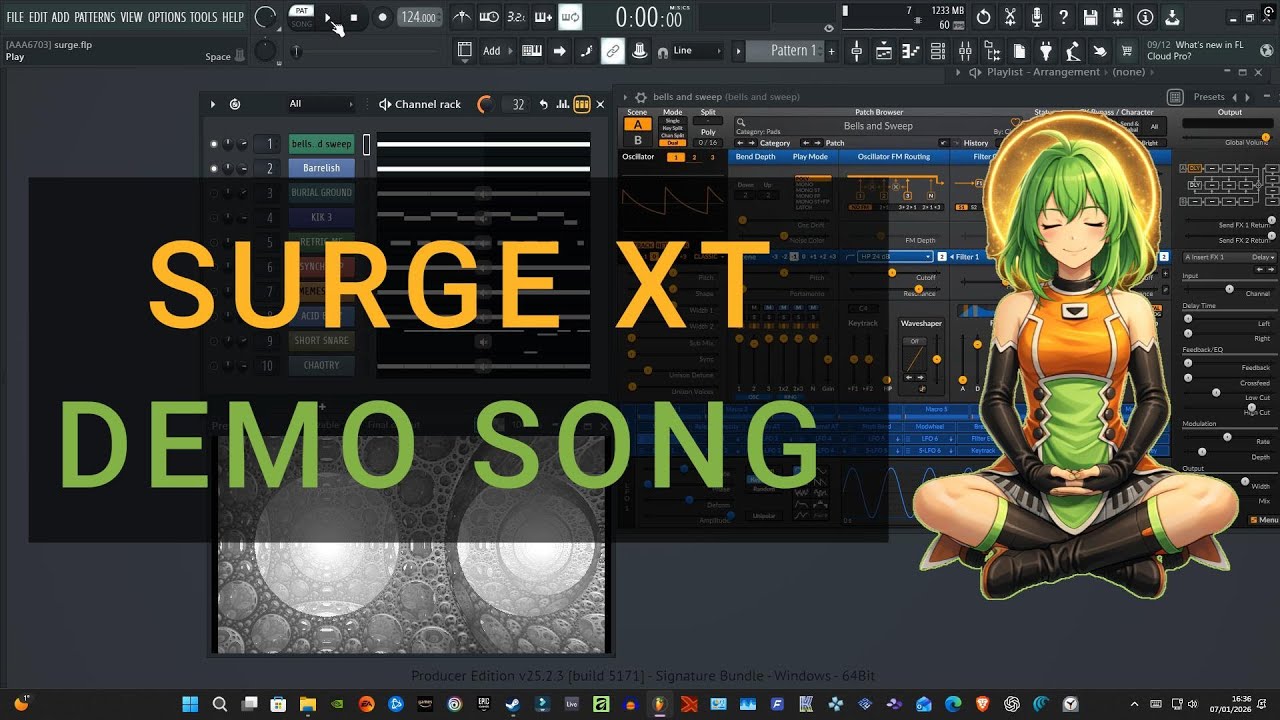Open the plugin Presets menu
Screen dimensions: 1280x720
[x=1208, y=97]
